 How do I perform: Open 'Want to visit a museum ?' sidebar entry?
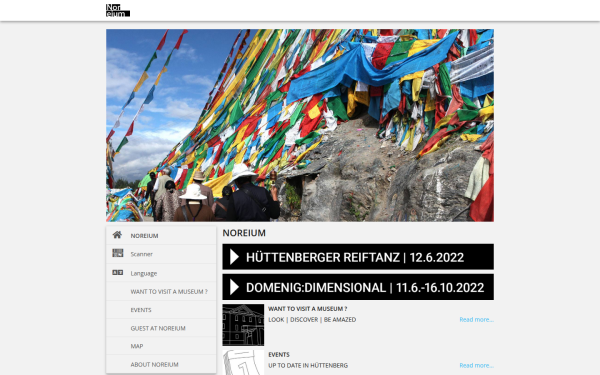pos(161,291)
